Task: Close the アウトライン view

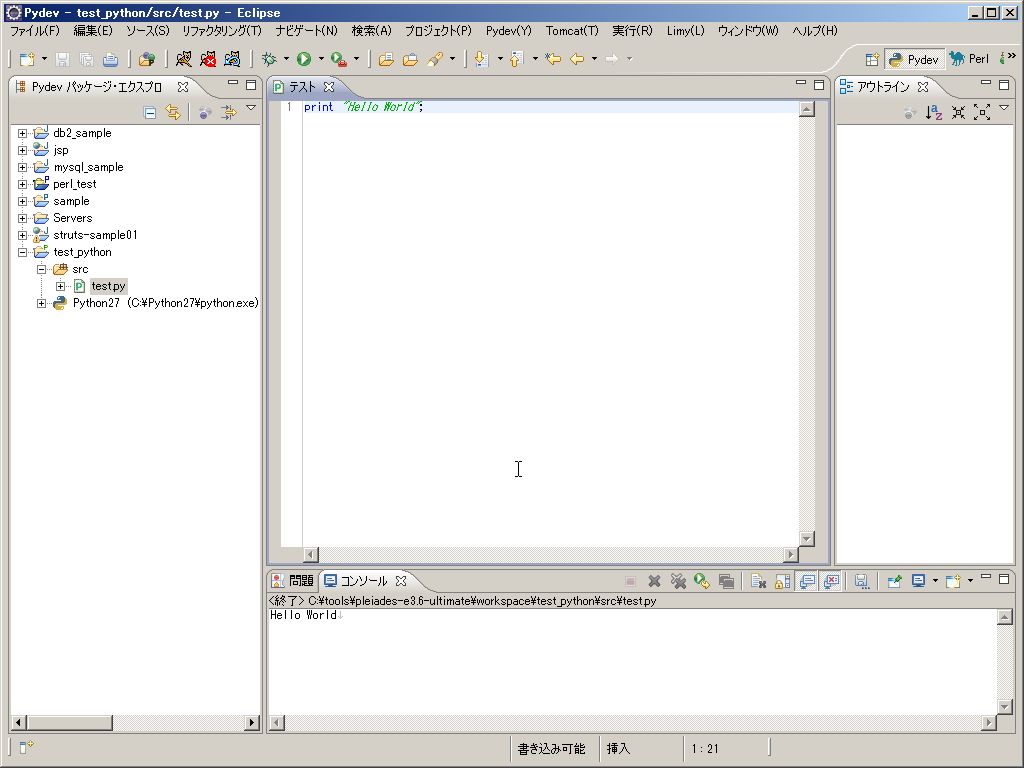Action: click(923, 87)
